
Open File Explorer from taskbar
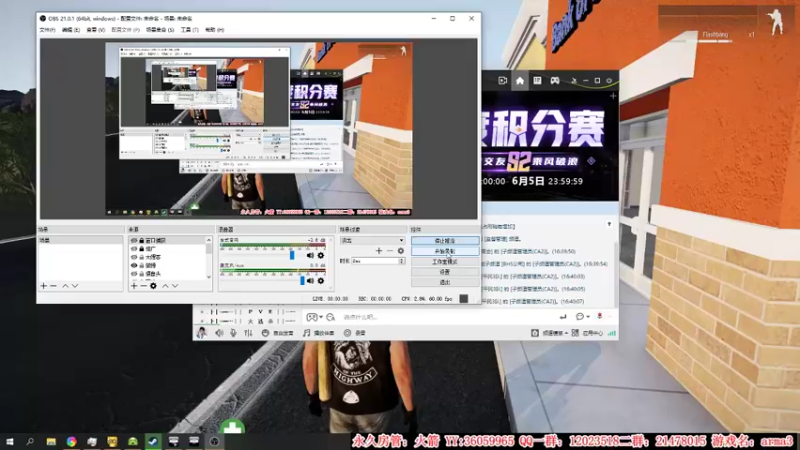coord(51,441)
